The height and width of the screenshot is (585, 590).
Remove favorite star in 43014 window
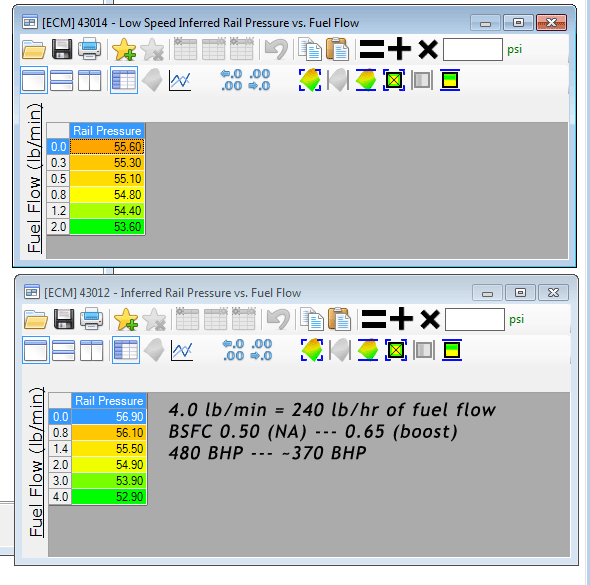pos(152,49)
